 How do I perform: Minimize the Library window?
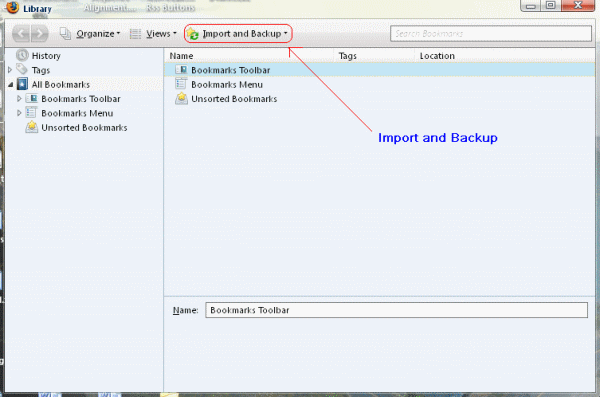(530, 6)
